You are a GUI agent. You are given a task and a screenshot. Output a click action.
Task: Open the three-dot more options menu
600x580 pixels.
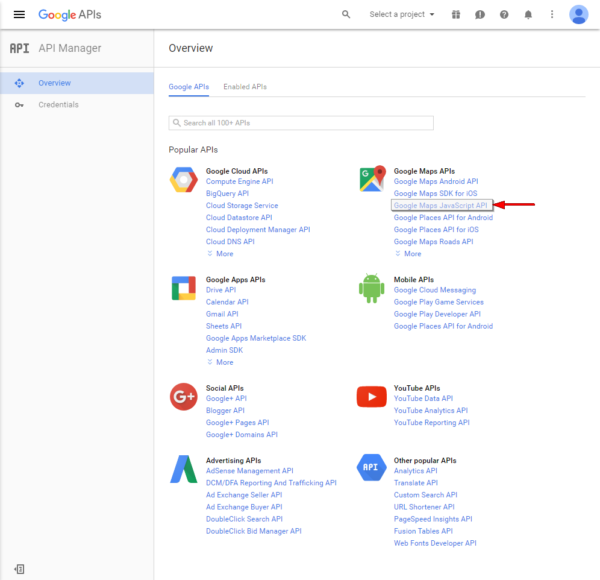(552, 15)
